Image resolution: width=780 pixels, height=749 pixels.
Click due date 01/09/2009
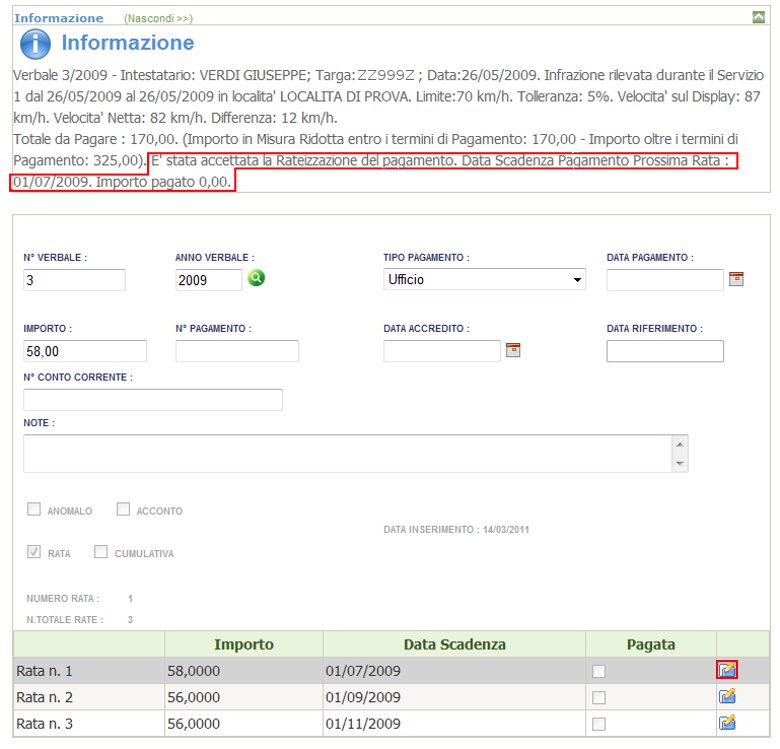click(363, 697)
